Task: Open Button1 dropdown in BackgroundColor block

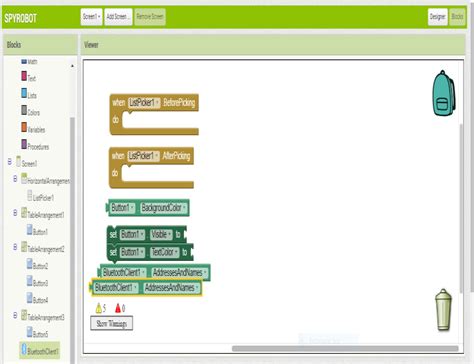Action: pyautogui.click(x=123, y=208)
